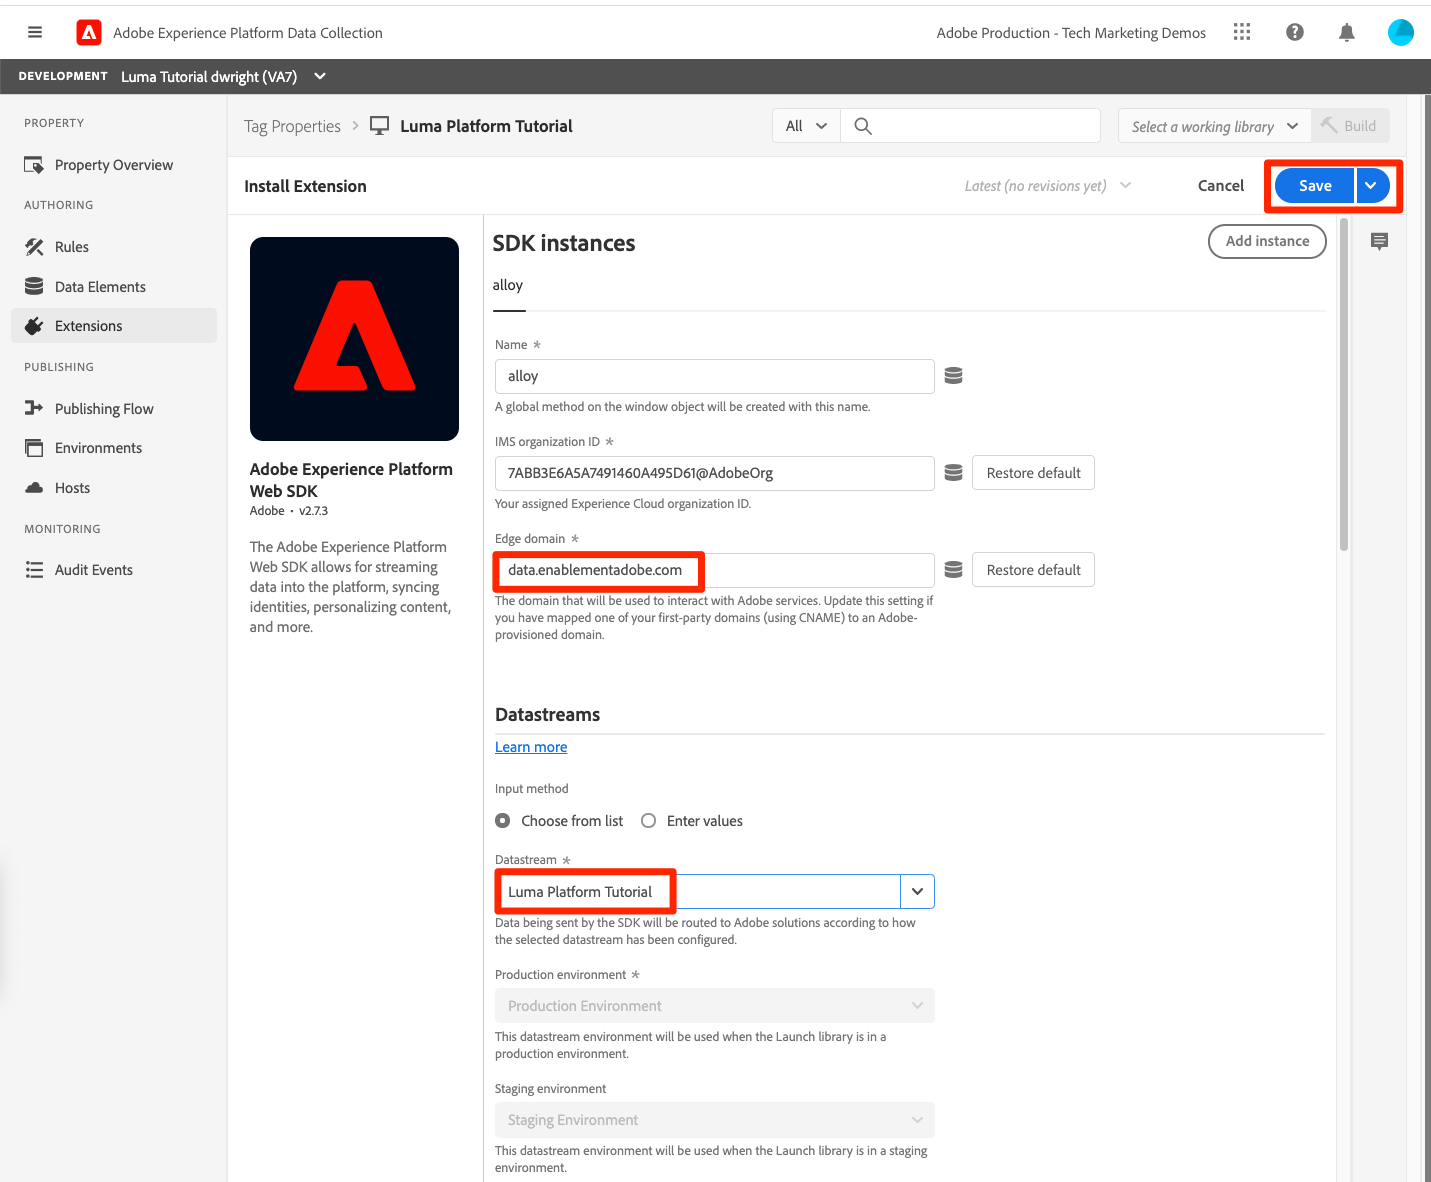The height and width of the screenshot is (1182, 1431).
Task: Click Cancel on Install Extension
Action: (x=1221, y=186)
